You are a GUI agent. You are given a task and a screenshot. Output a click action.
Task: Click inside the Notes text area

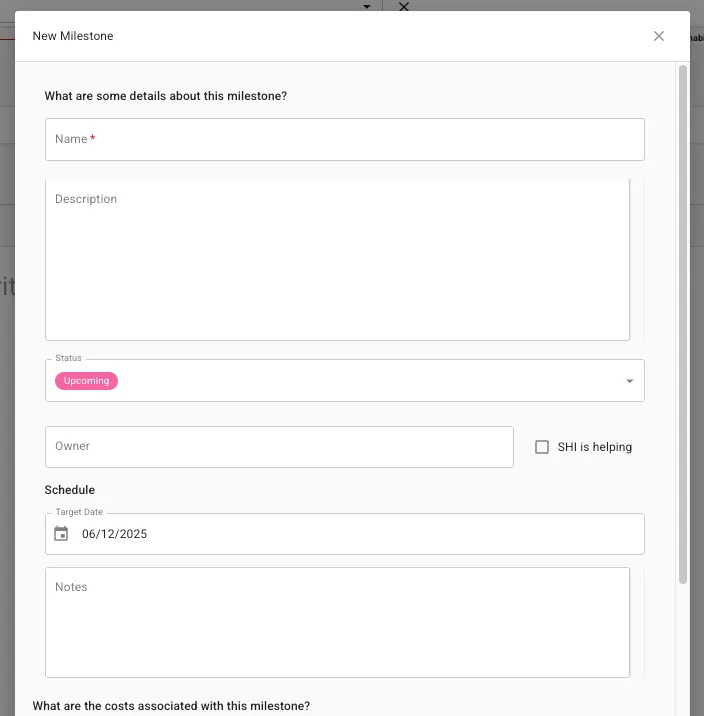(337, 622)
